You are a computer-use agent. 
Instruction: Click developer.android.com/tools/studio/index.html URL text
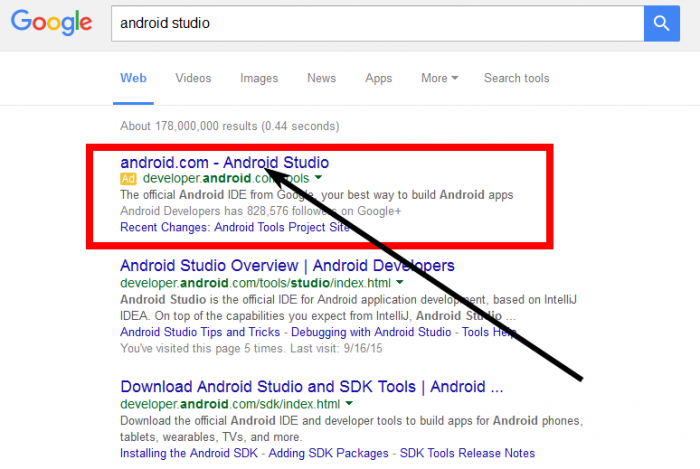click(255, 283)
